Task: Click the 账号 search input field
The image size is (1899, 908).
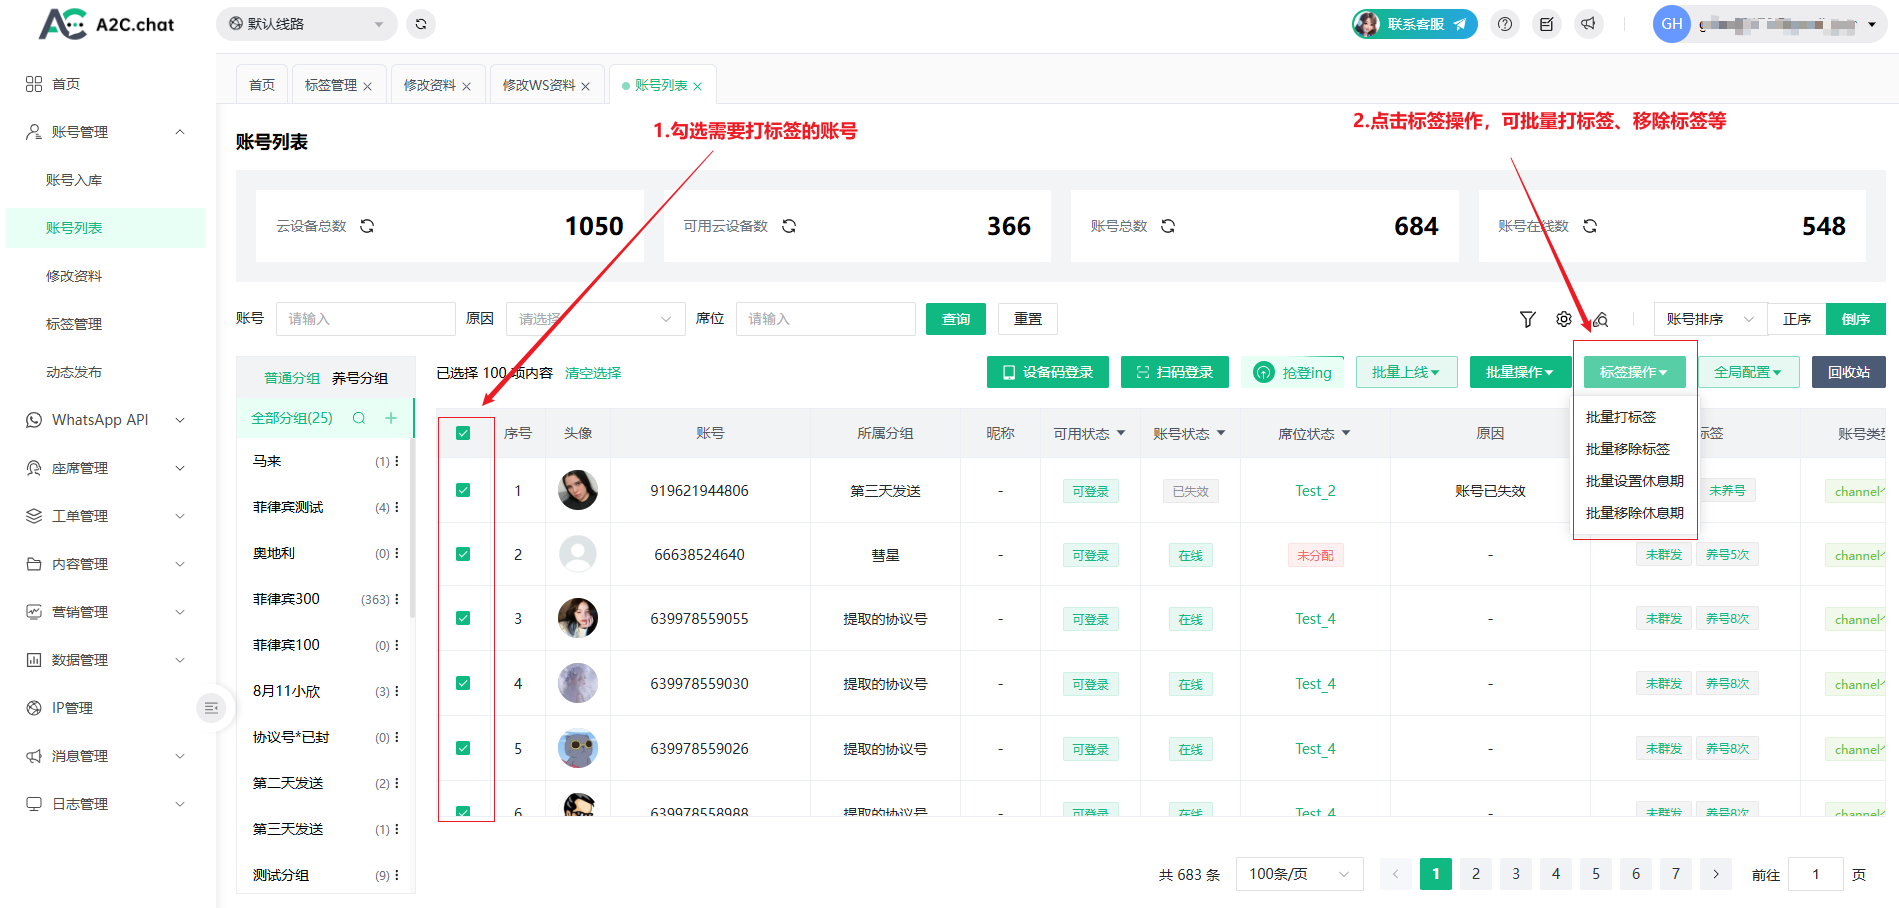Action: point(365,319)
